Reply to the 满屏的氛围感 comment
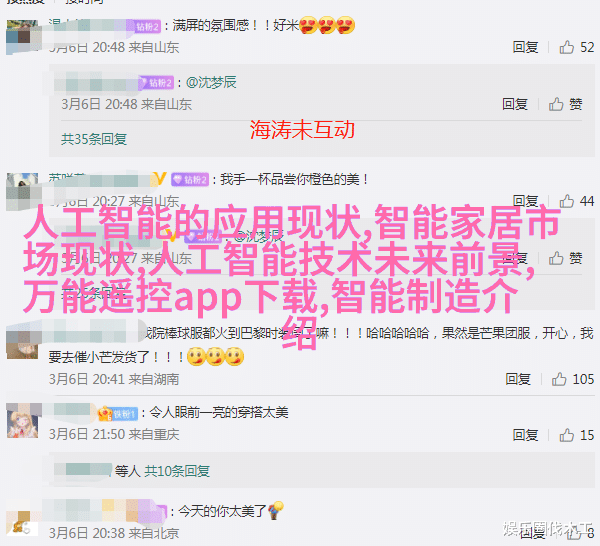The width and height of the screenshot is (600, 546). [x=525, y=47]
